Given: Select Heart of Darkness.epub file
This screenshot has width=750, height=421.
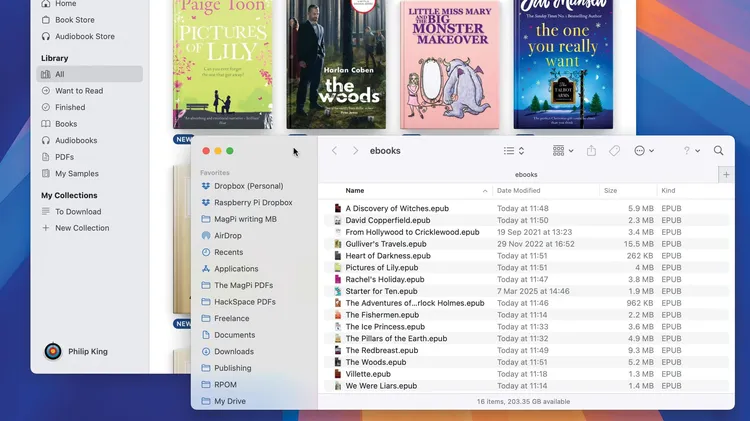Looking at the screenshot, I should [526, 256].
